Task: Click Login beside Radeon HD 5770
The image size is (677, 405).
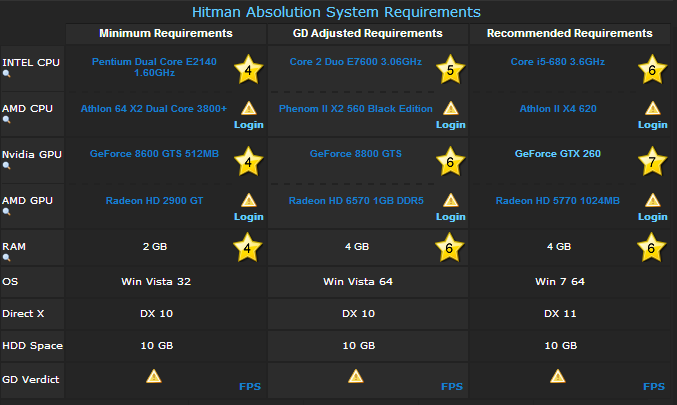Action: pyautogui.click(x=653, y=217)
